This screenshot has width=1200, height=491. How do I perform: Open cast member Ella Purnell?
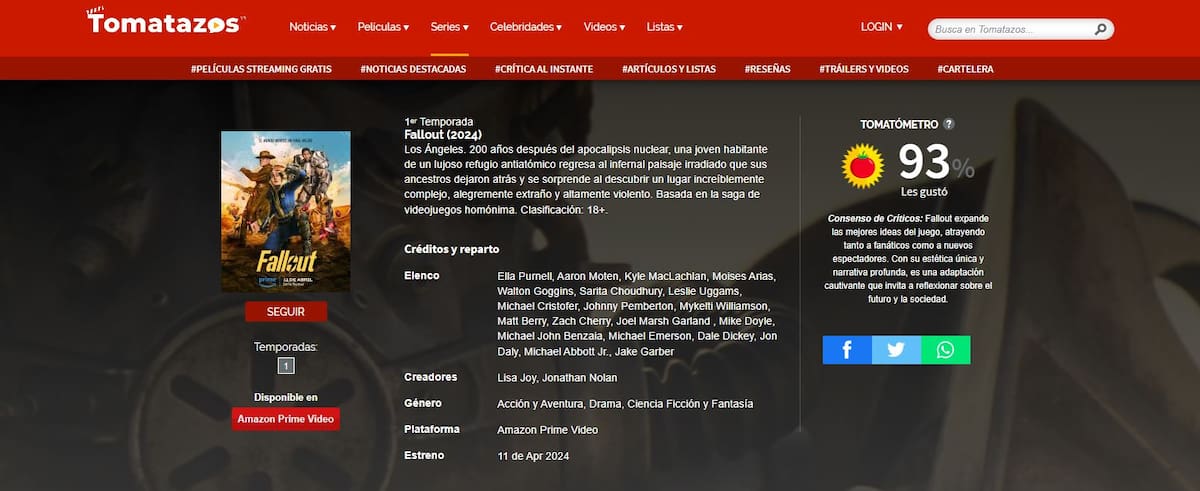pyautogui.click(x=525, y=276)
